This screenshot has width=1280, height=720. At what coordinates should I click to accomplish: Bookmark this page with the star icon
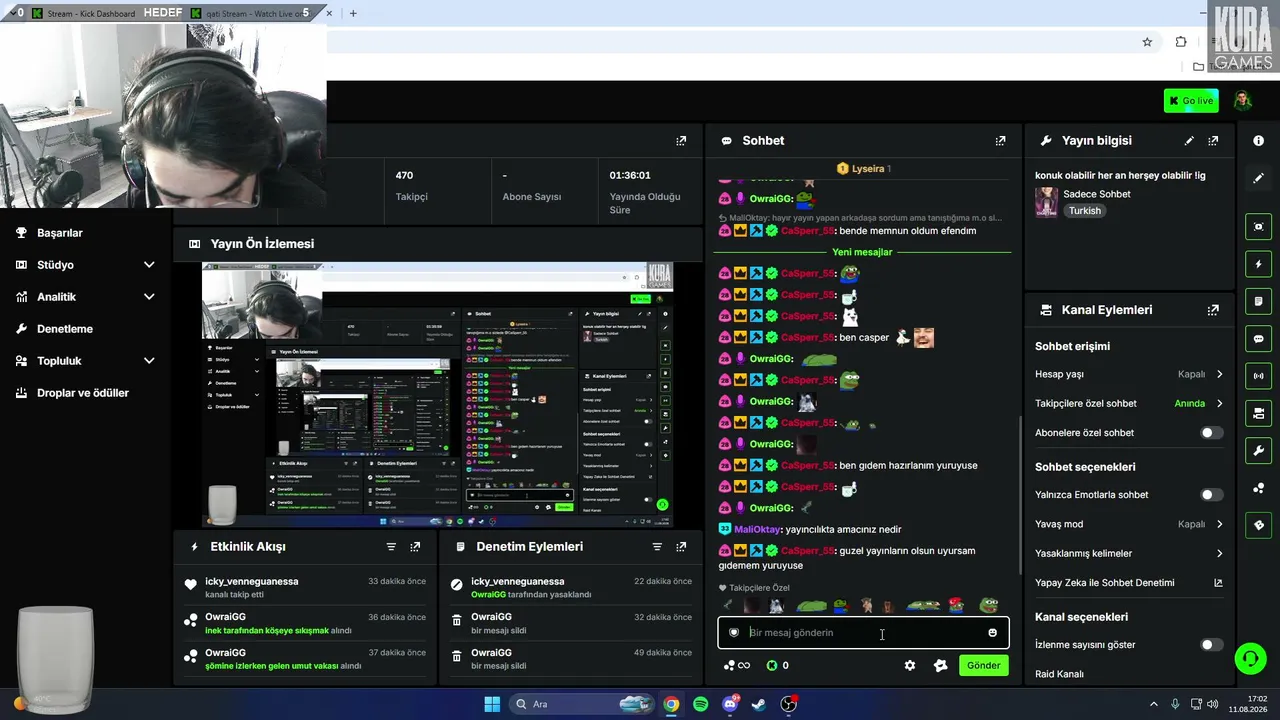coord(1147,42)
